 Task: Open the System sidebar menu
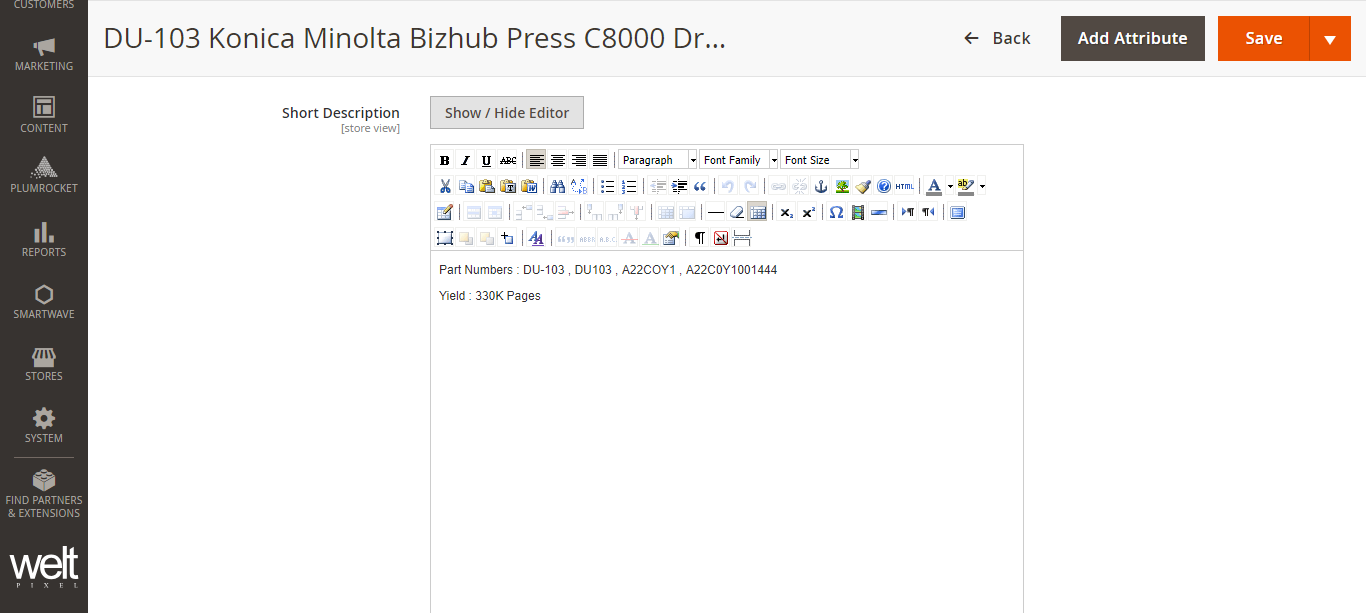click(44, 425)
